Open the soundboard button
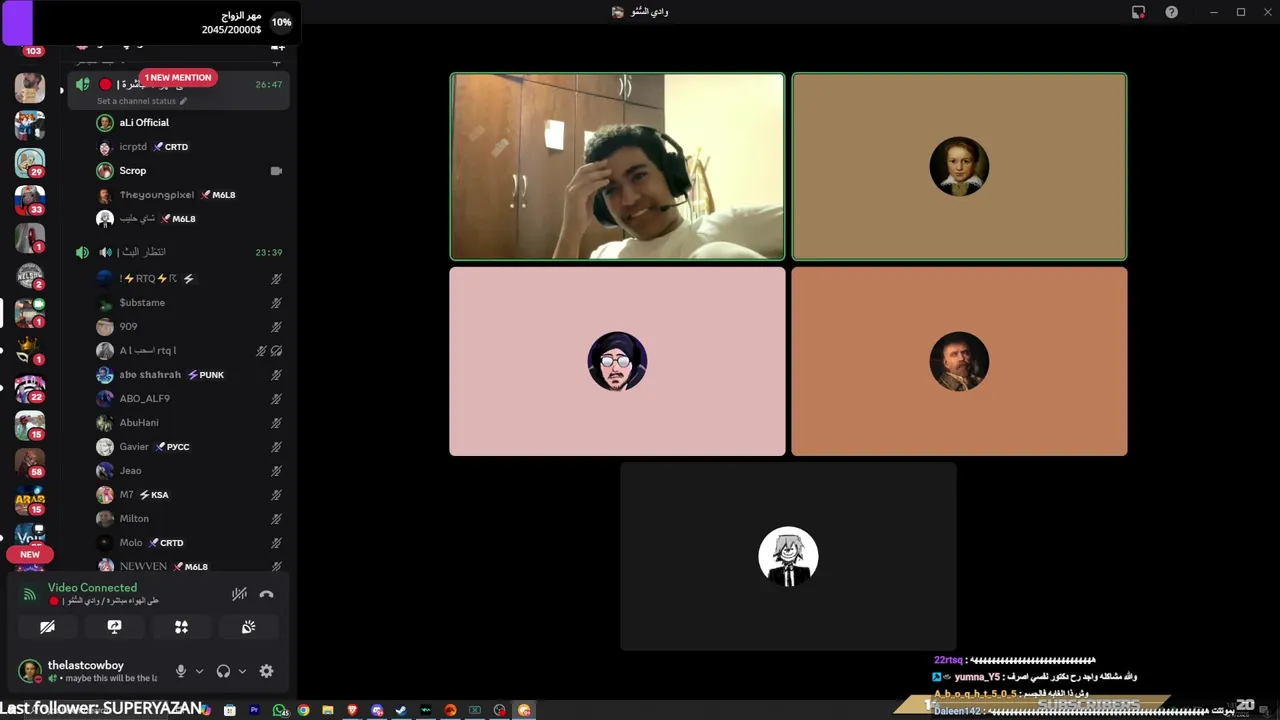 248,627
